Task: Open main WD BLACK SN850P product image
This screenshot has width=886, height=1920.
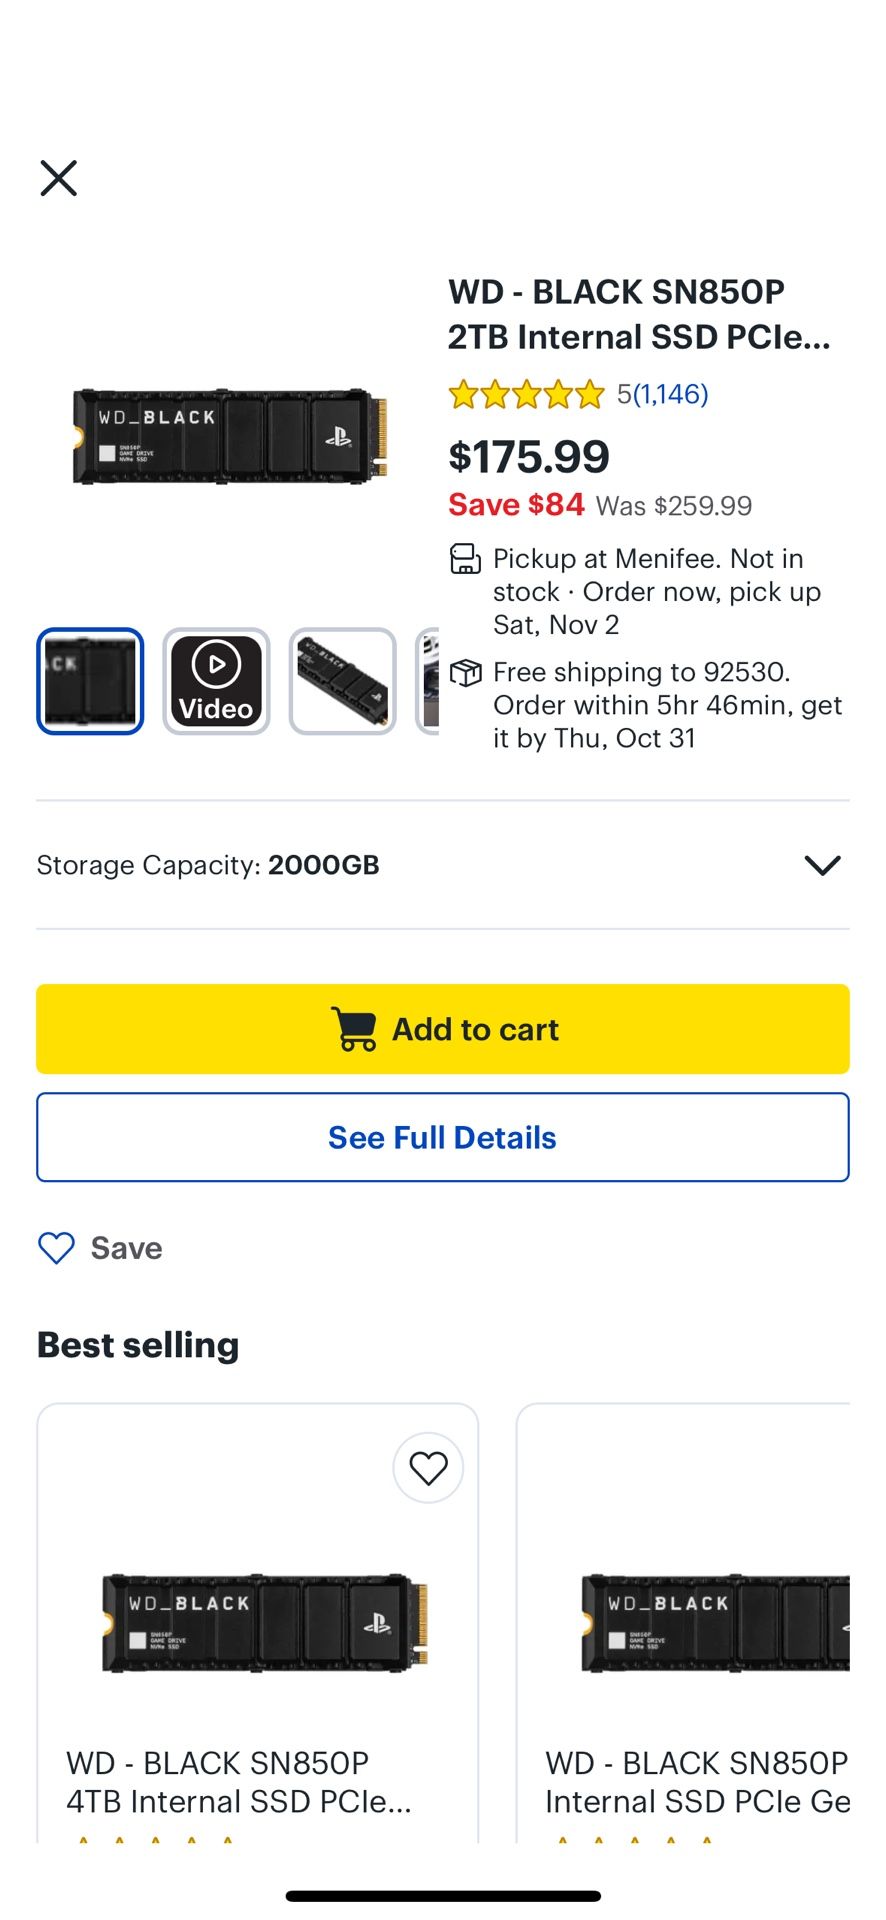Action: (x=230, y=437)
